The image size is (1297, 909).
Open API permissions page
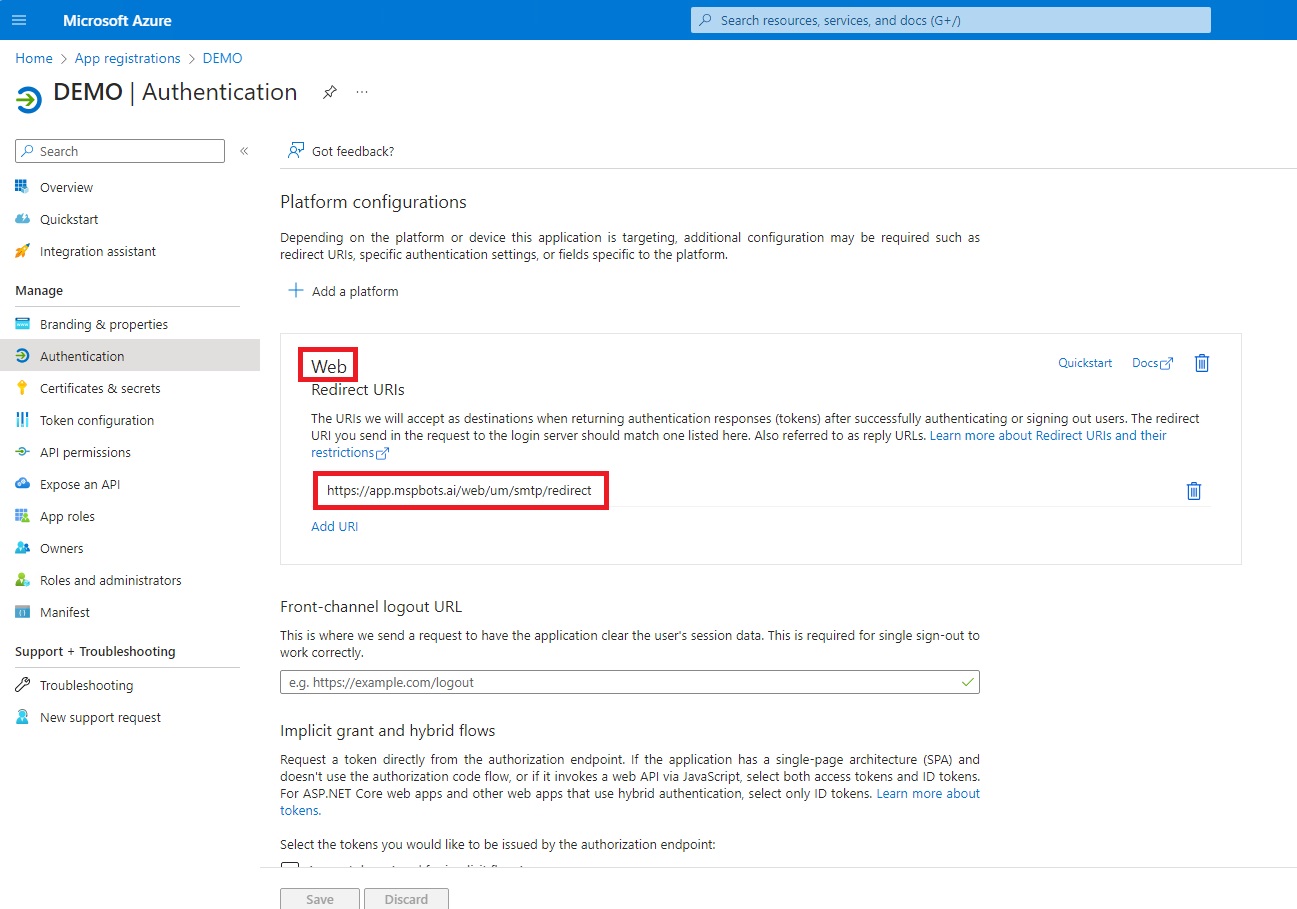click(x=82, y=452)
